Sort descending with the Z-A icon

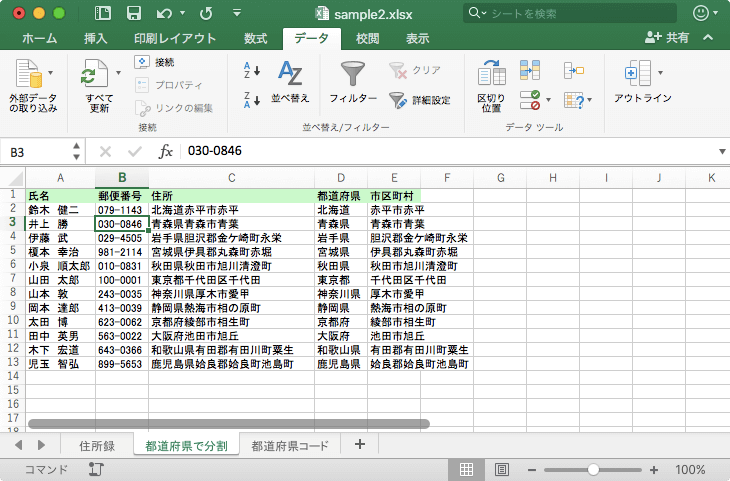pyautogui.click(x=252, y=100)
